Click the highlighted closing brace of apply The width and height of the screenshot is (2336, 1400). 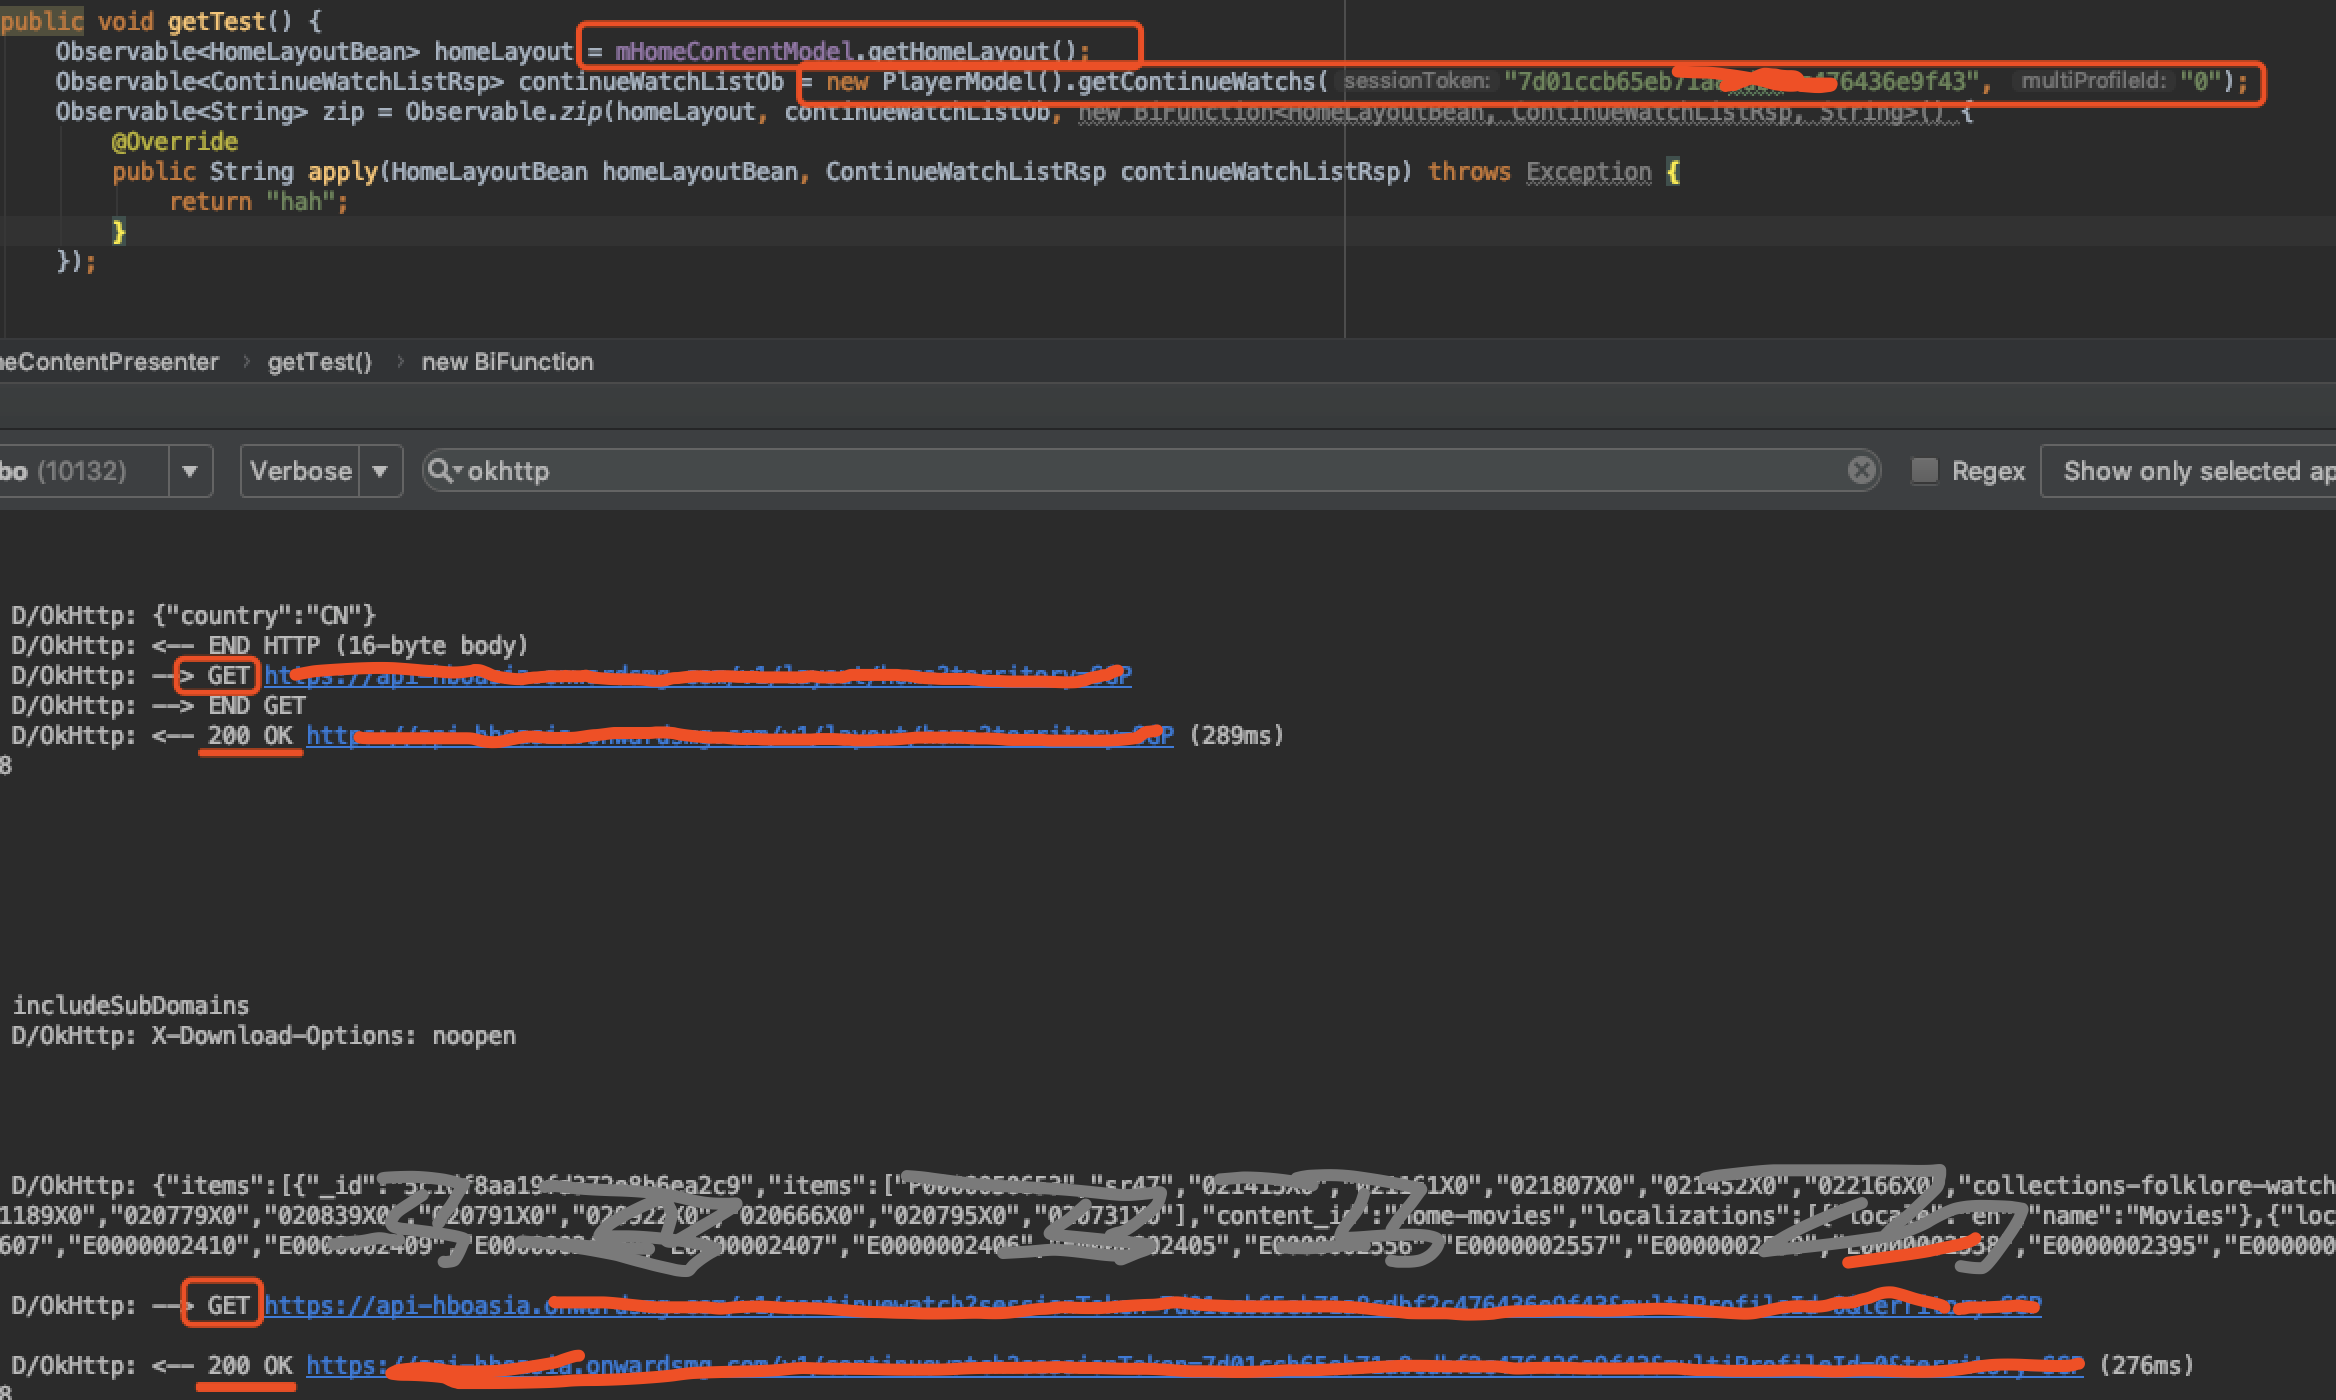119,232
